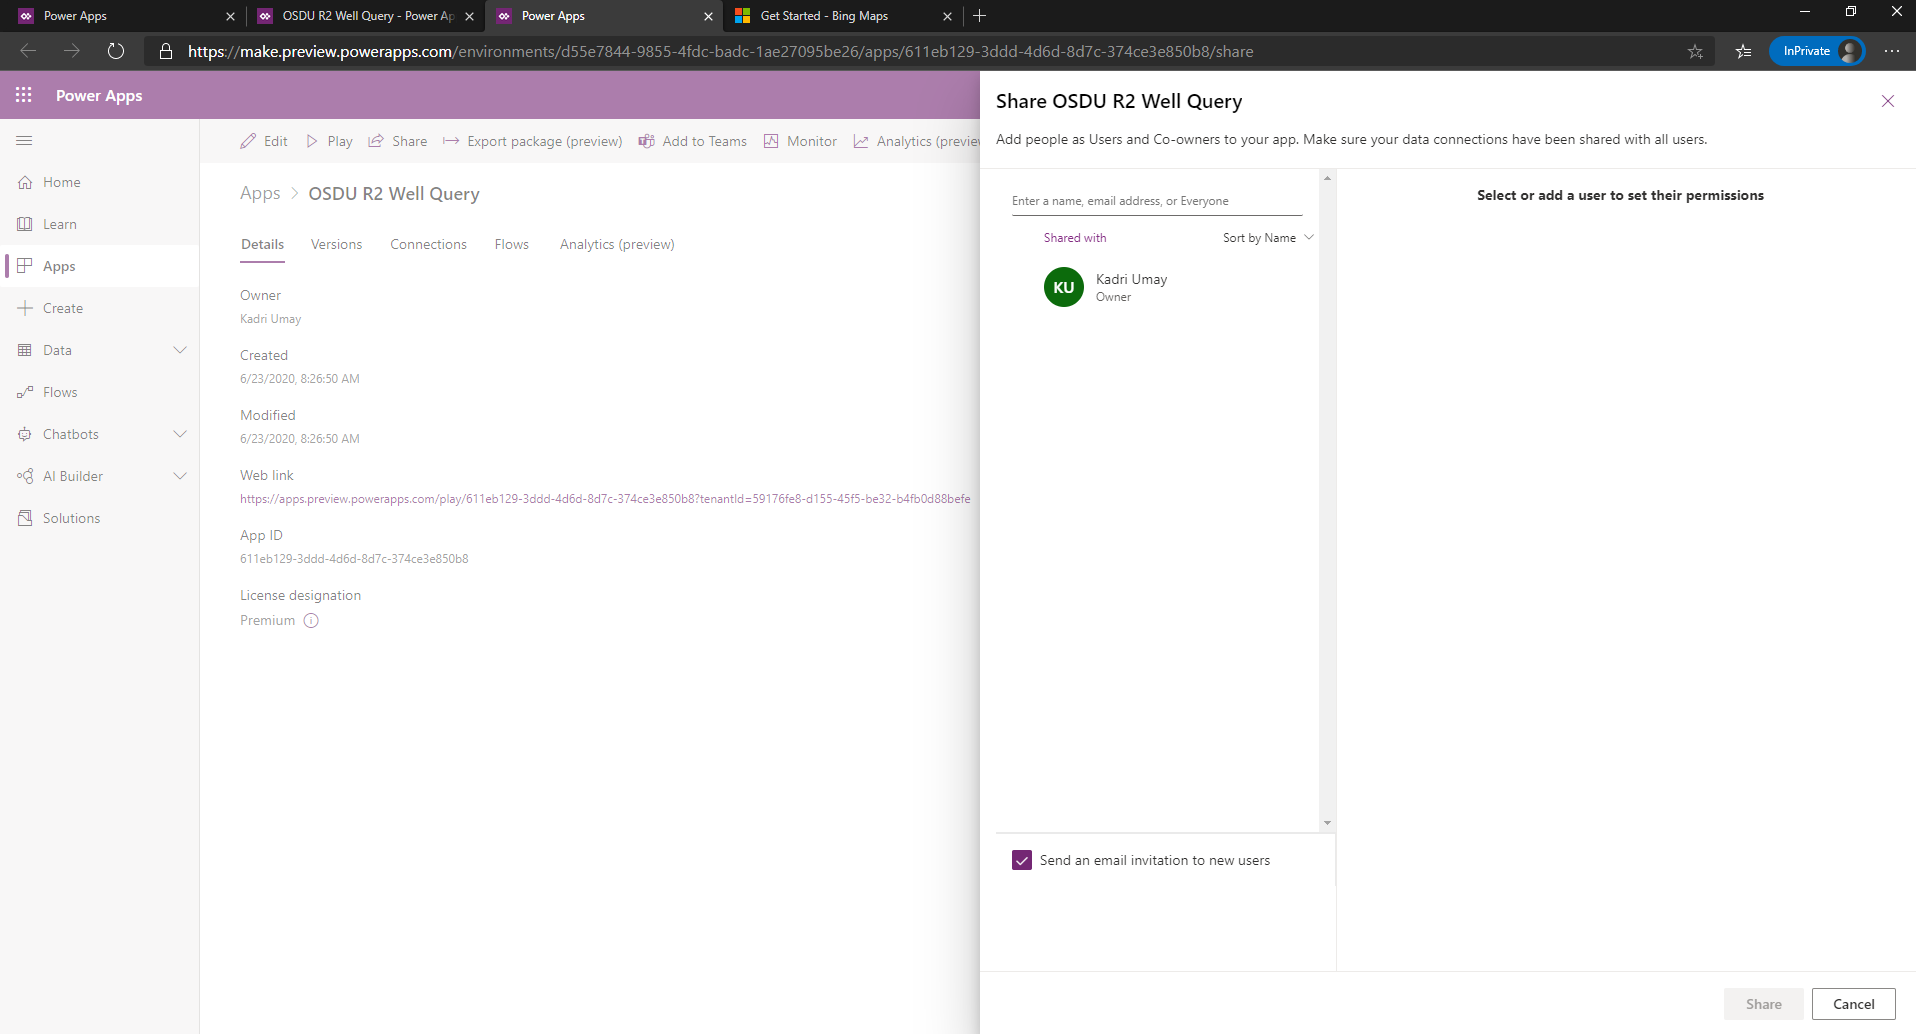Click the App ID value text
1916x1034 pixels.
tap(354, 559)
